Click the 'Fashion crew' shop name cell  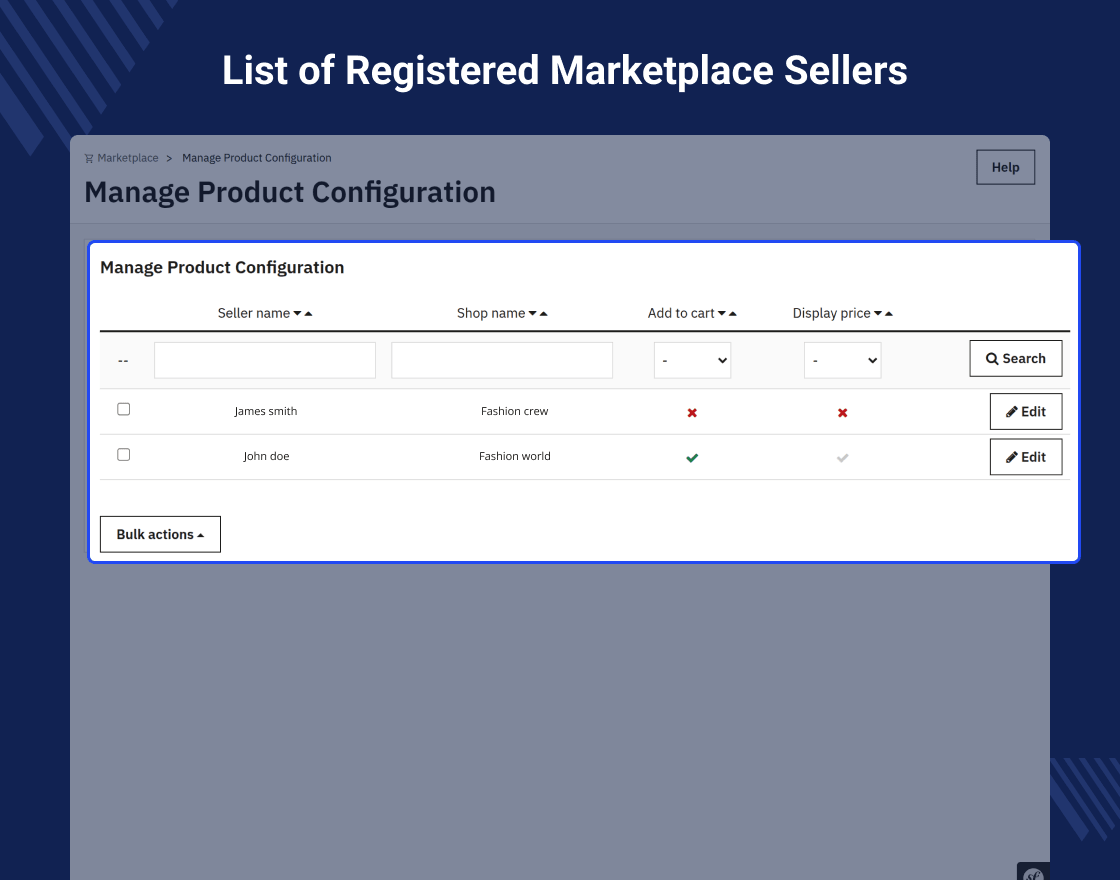click(x=514, y=411)
